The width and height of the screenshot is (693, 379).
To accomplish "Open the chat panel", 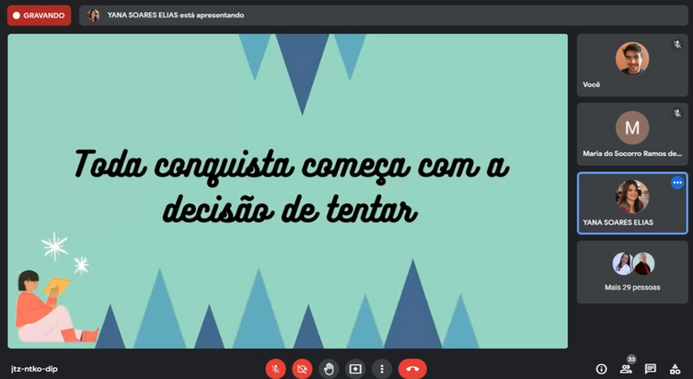I will click(650, 369).
